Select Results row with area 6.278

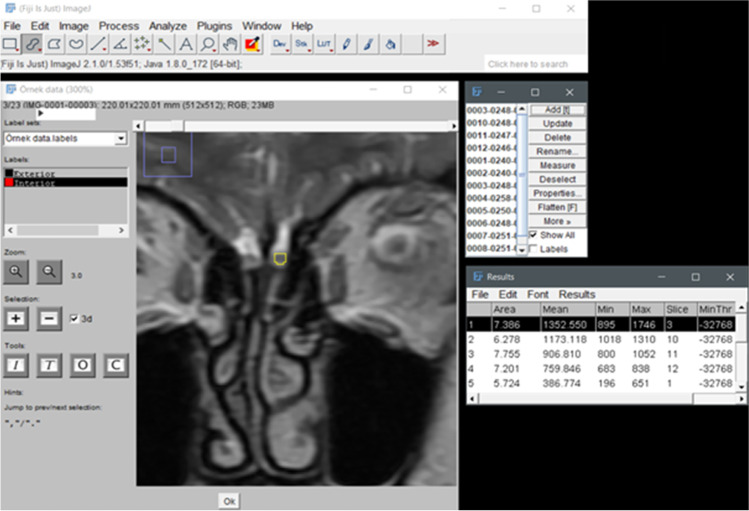click(600, 340)
